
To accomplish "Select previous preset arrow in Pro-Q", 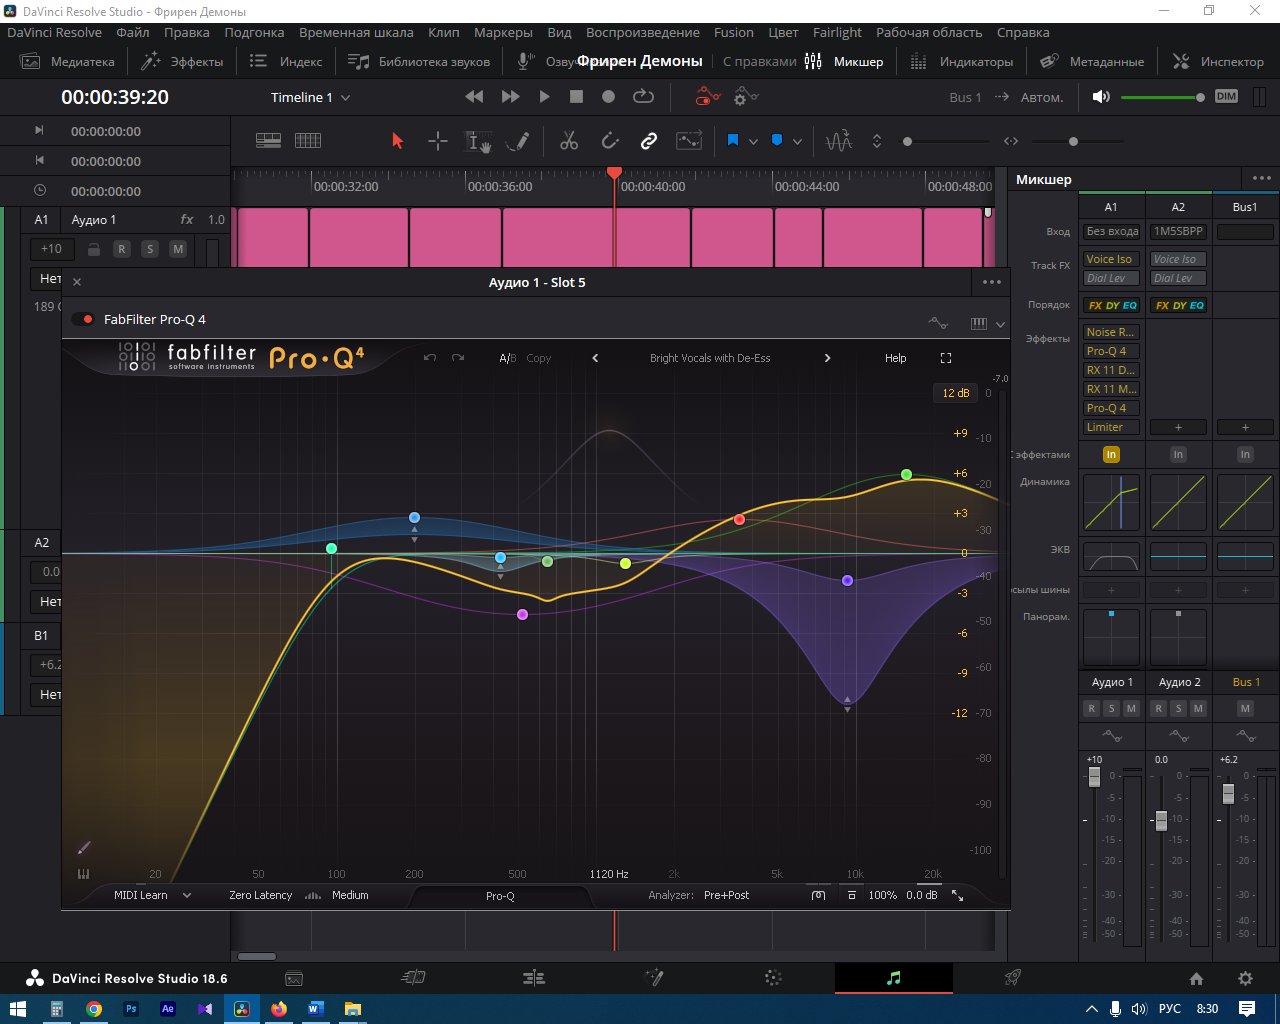I will click(595, 358).
